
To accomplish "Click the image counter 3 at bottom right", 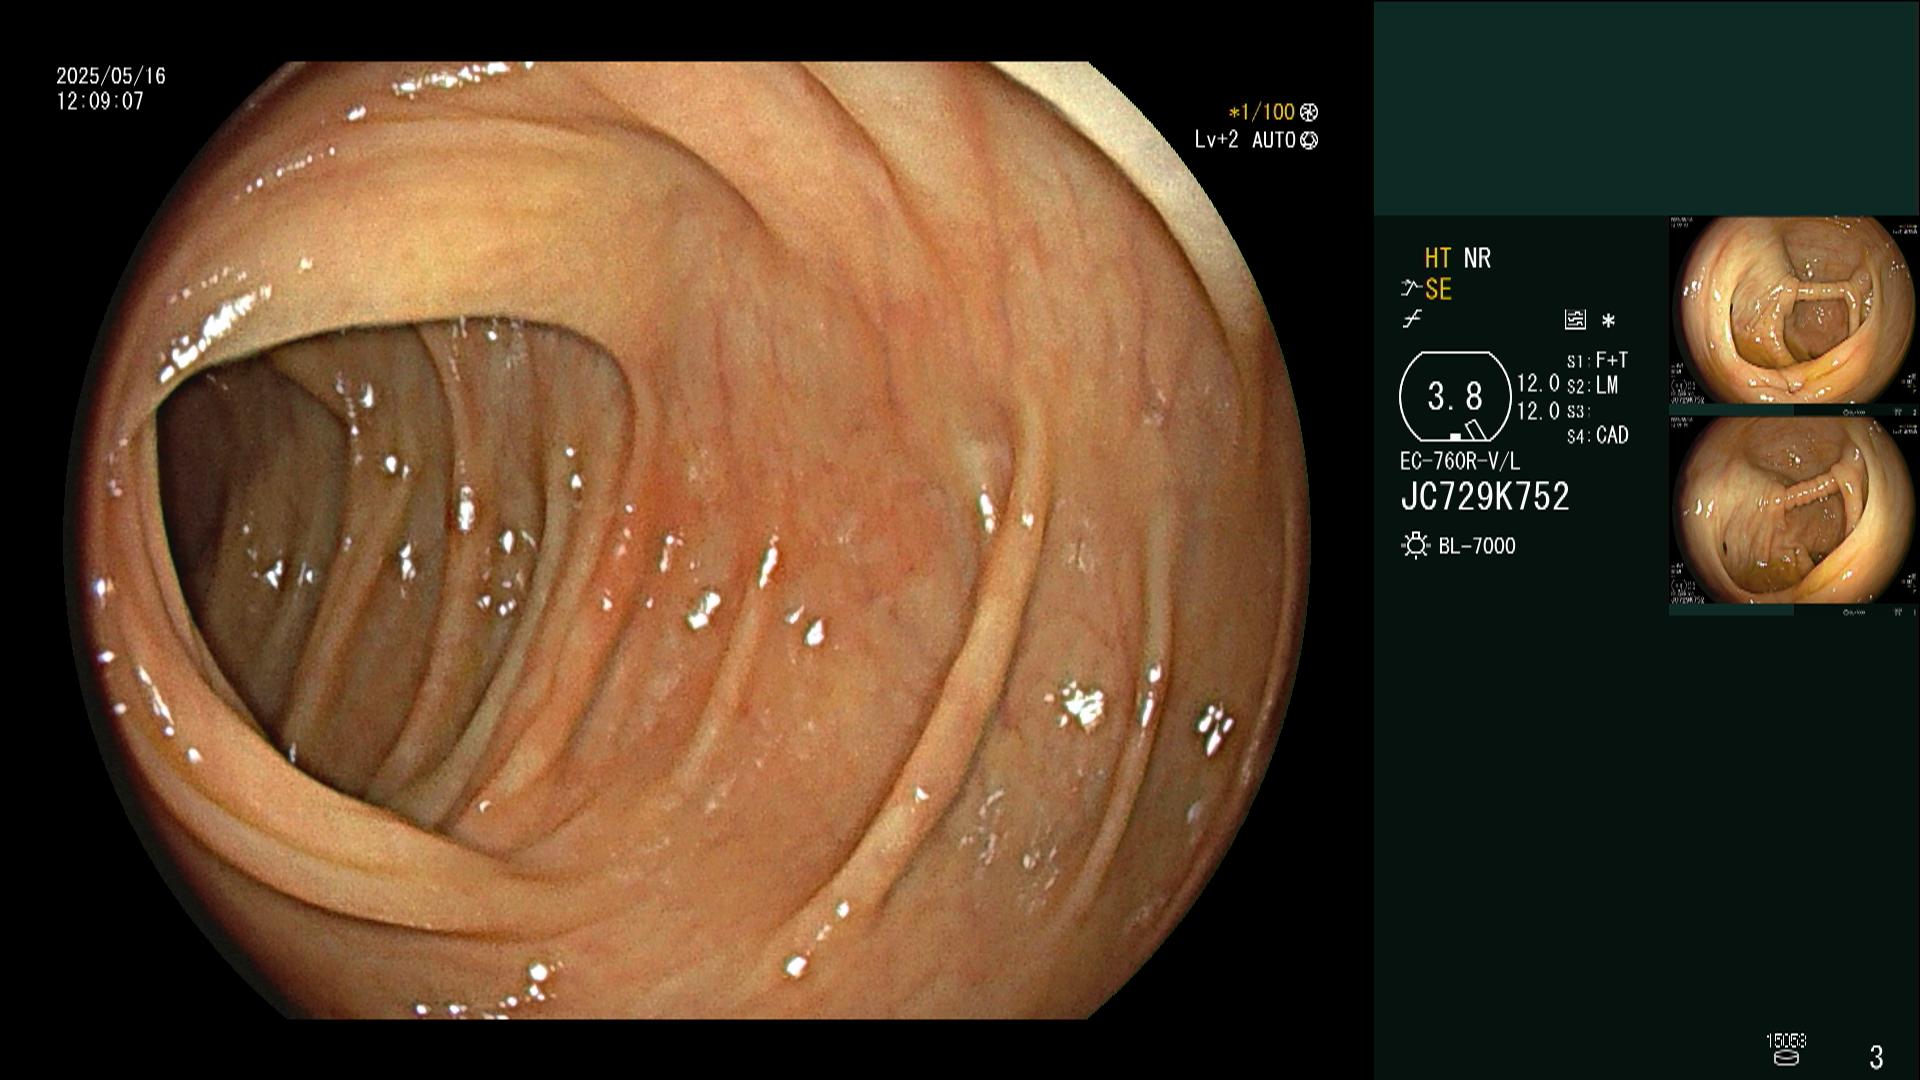I will click(1876, 1057).
